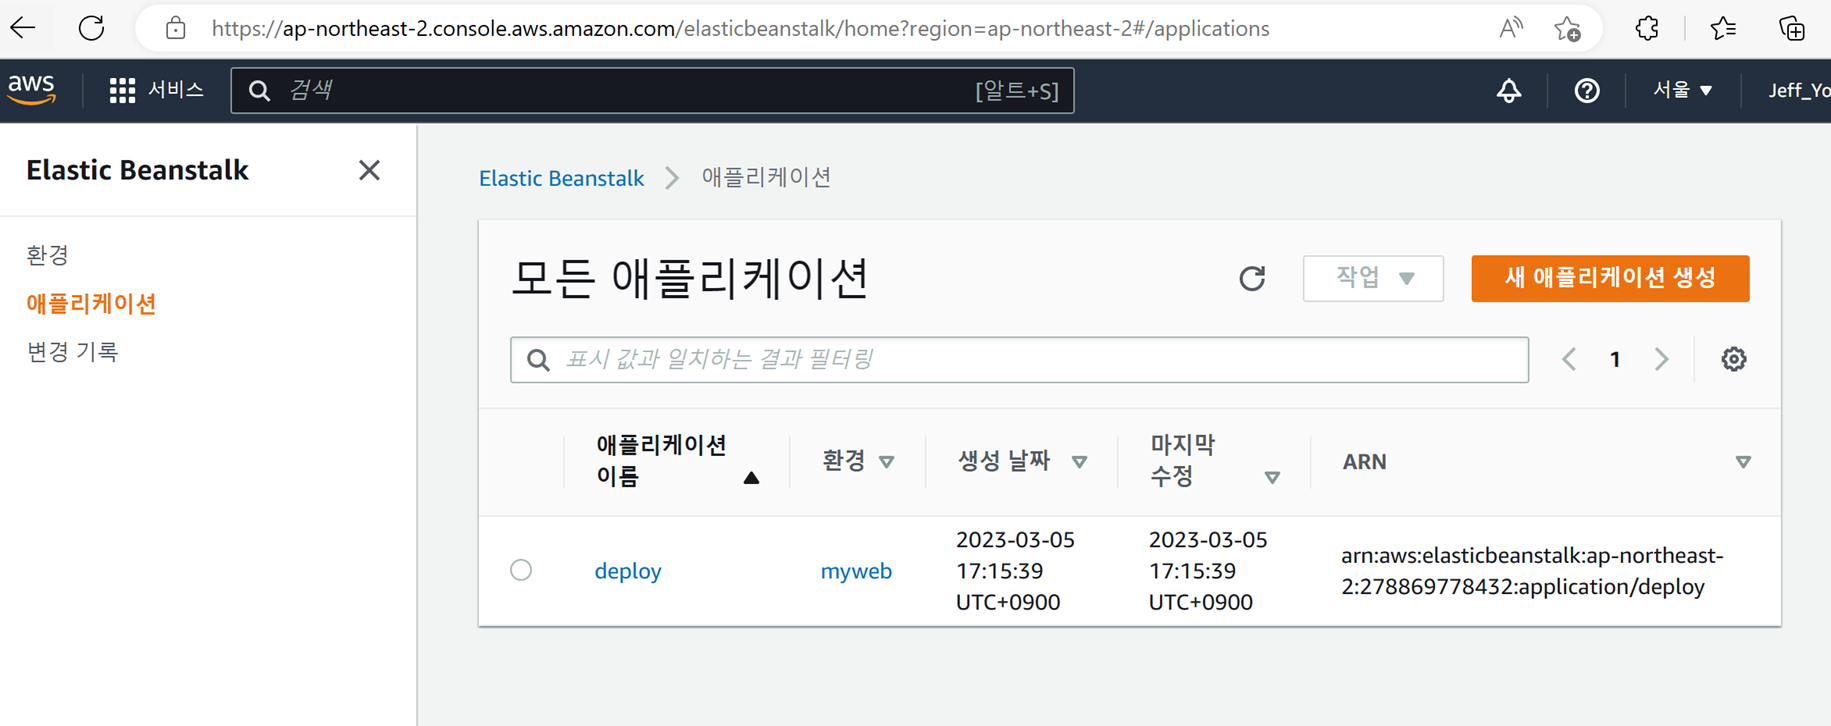Click the browser address bar URL
1831x726 pixels.
[x=740, y=28]
